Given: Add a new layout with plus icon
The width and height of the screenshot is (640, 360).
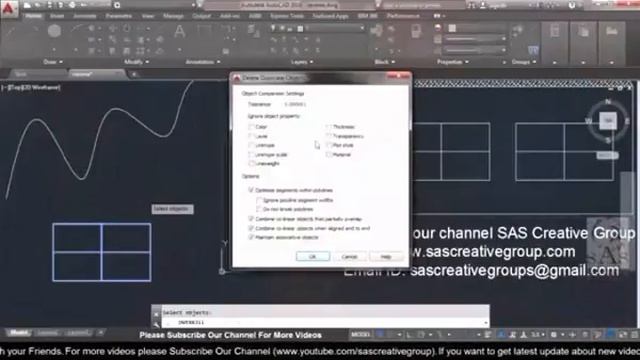Looking at the screenshot, I should tap(101, 333).
